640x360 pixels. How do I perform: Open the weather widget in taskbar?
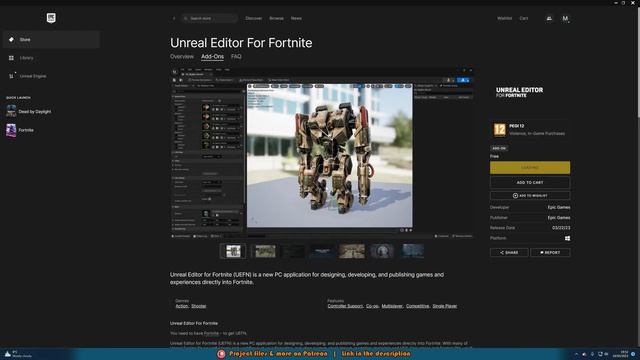click(x=18, y=354)
